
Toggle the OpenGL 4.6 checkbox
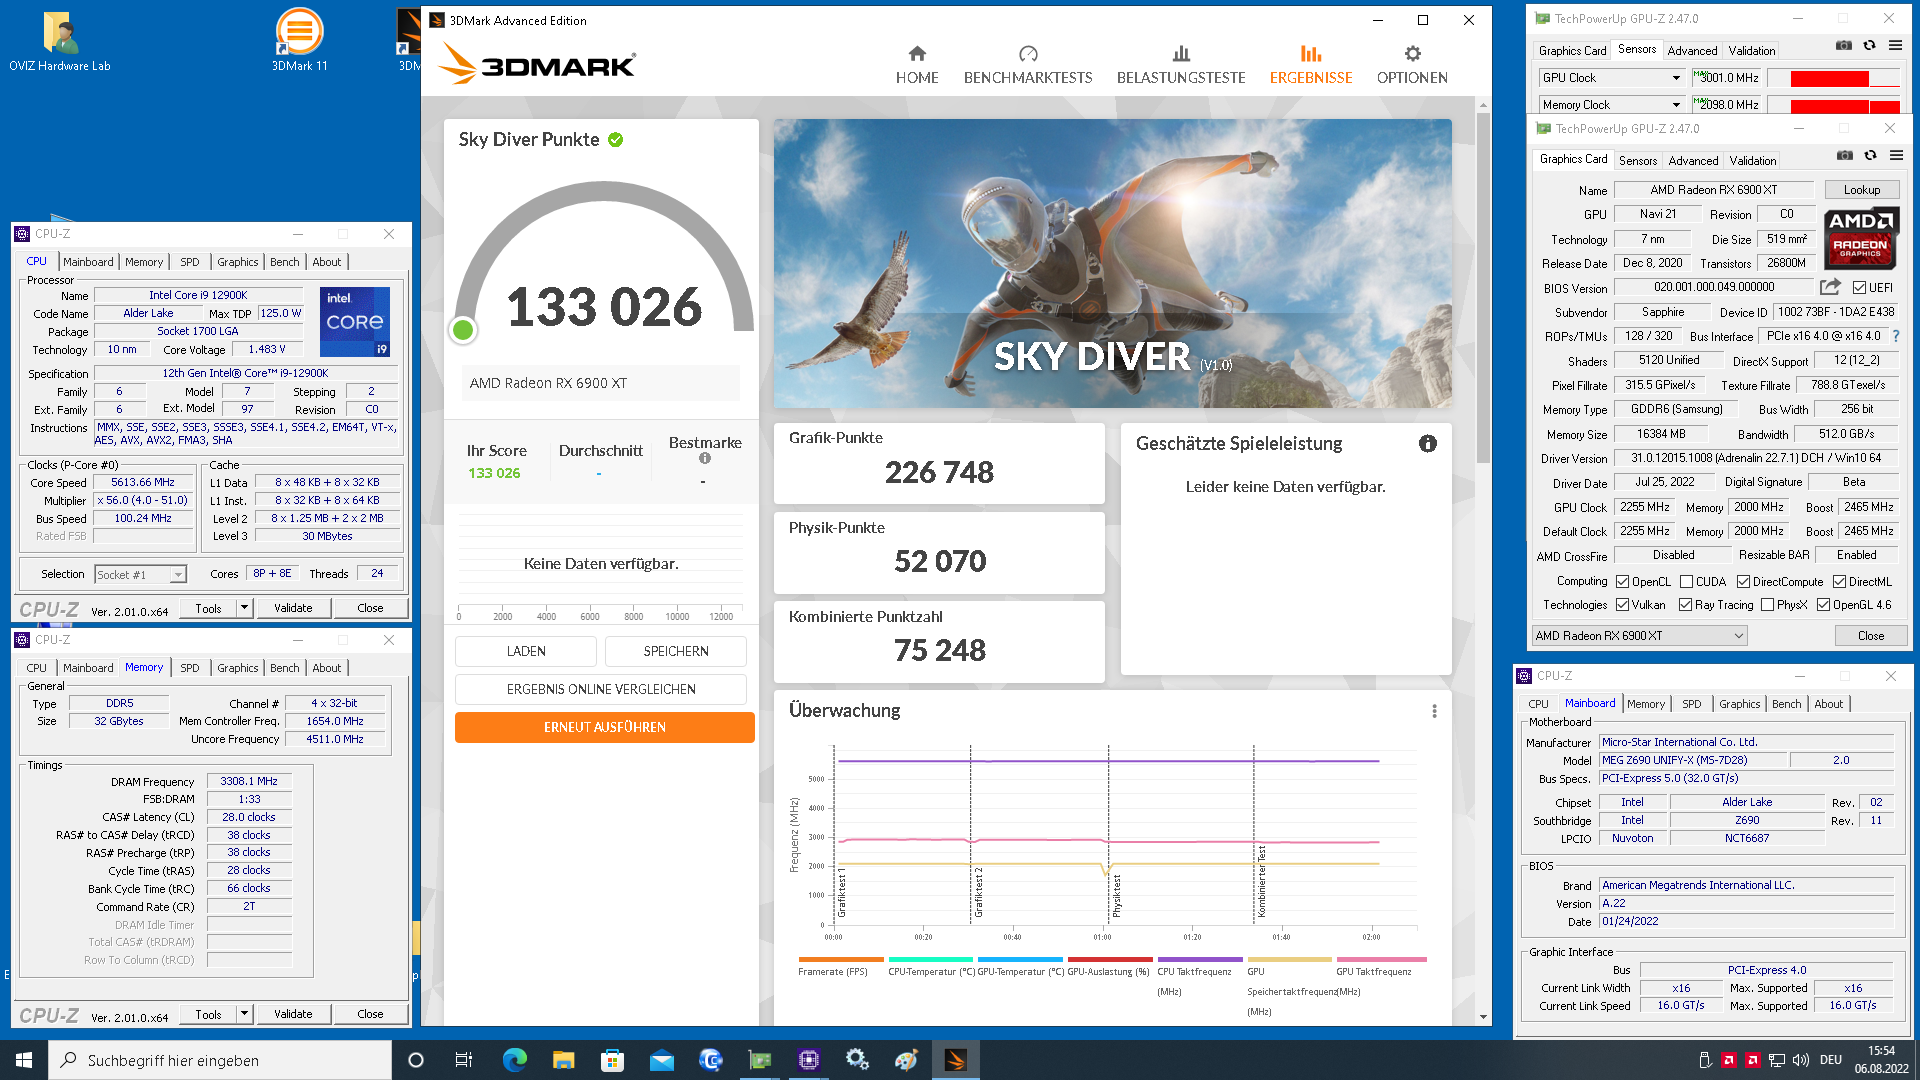tap(1823, 605)
